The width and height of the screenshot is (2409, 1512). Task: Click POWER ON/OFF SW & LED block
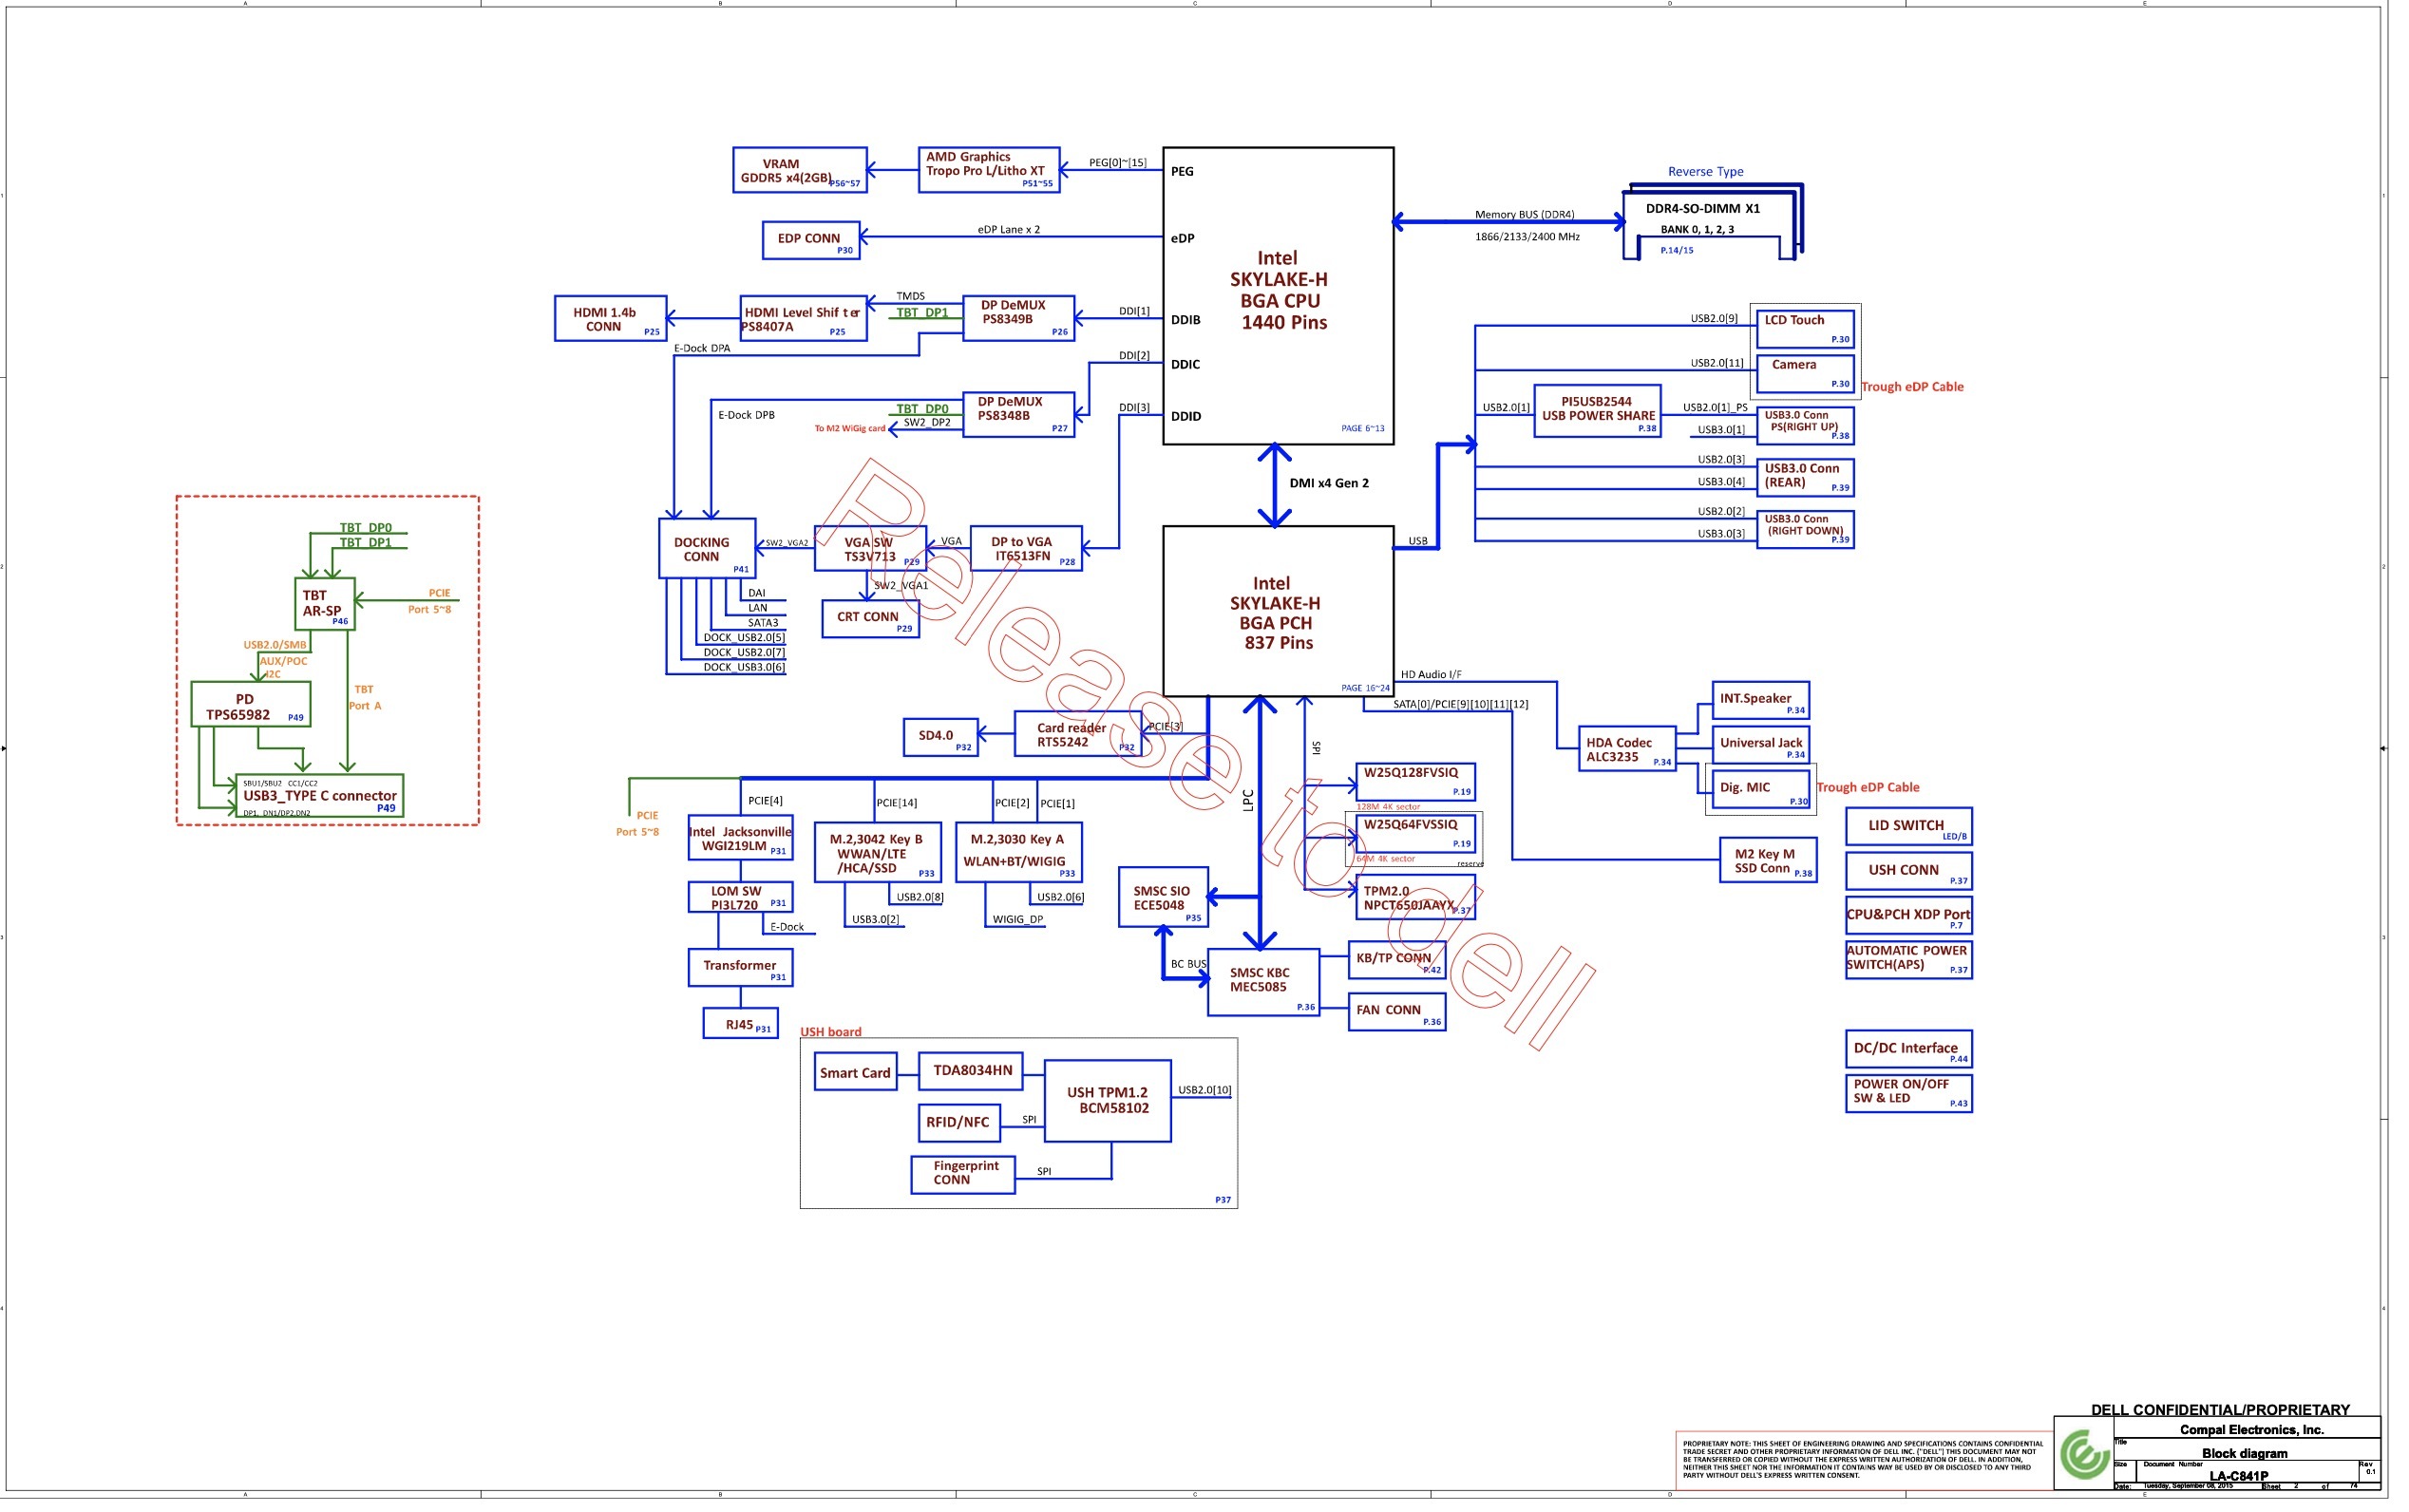1908,1093
